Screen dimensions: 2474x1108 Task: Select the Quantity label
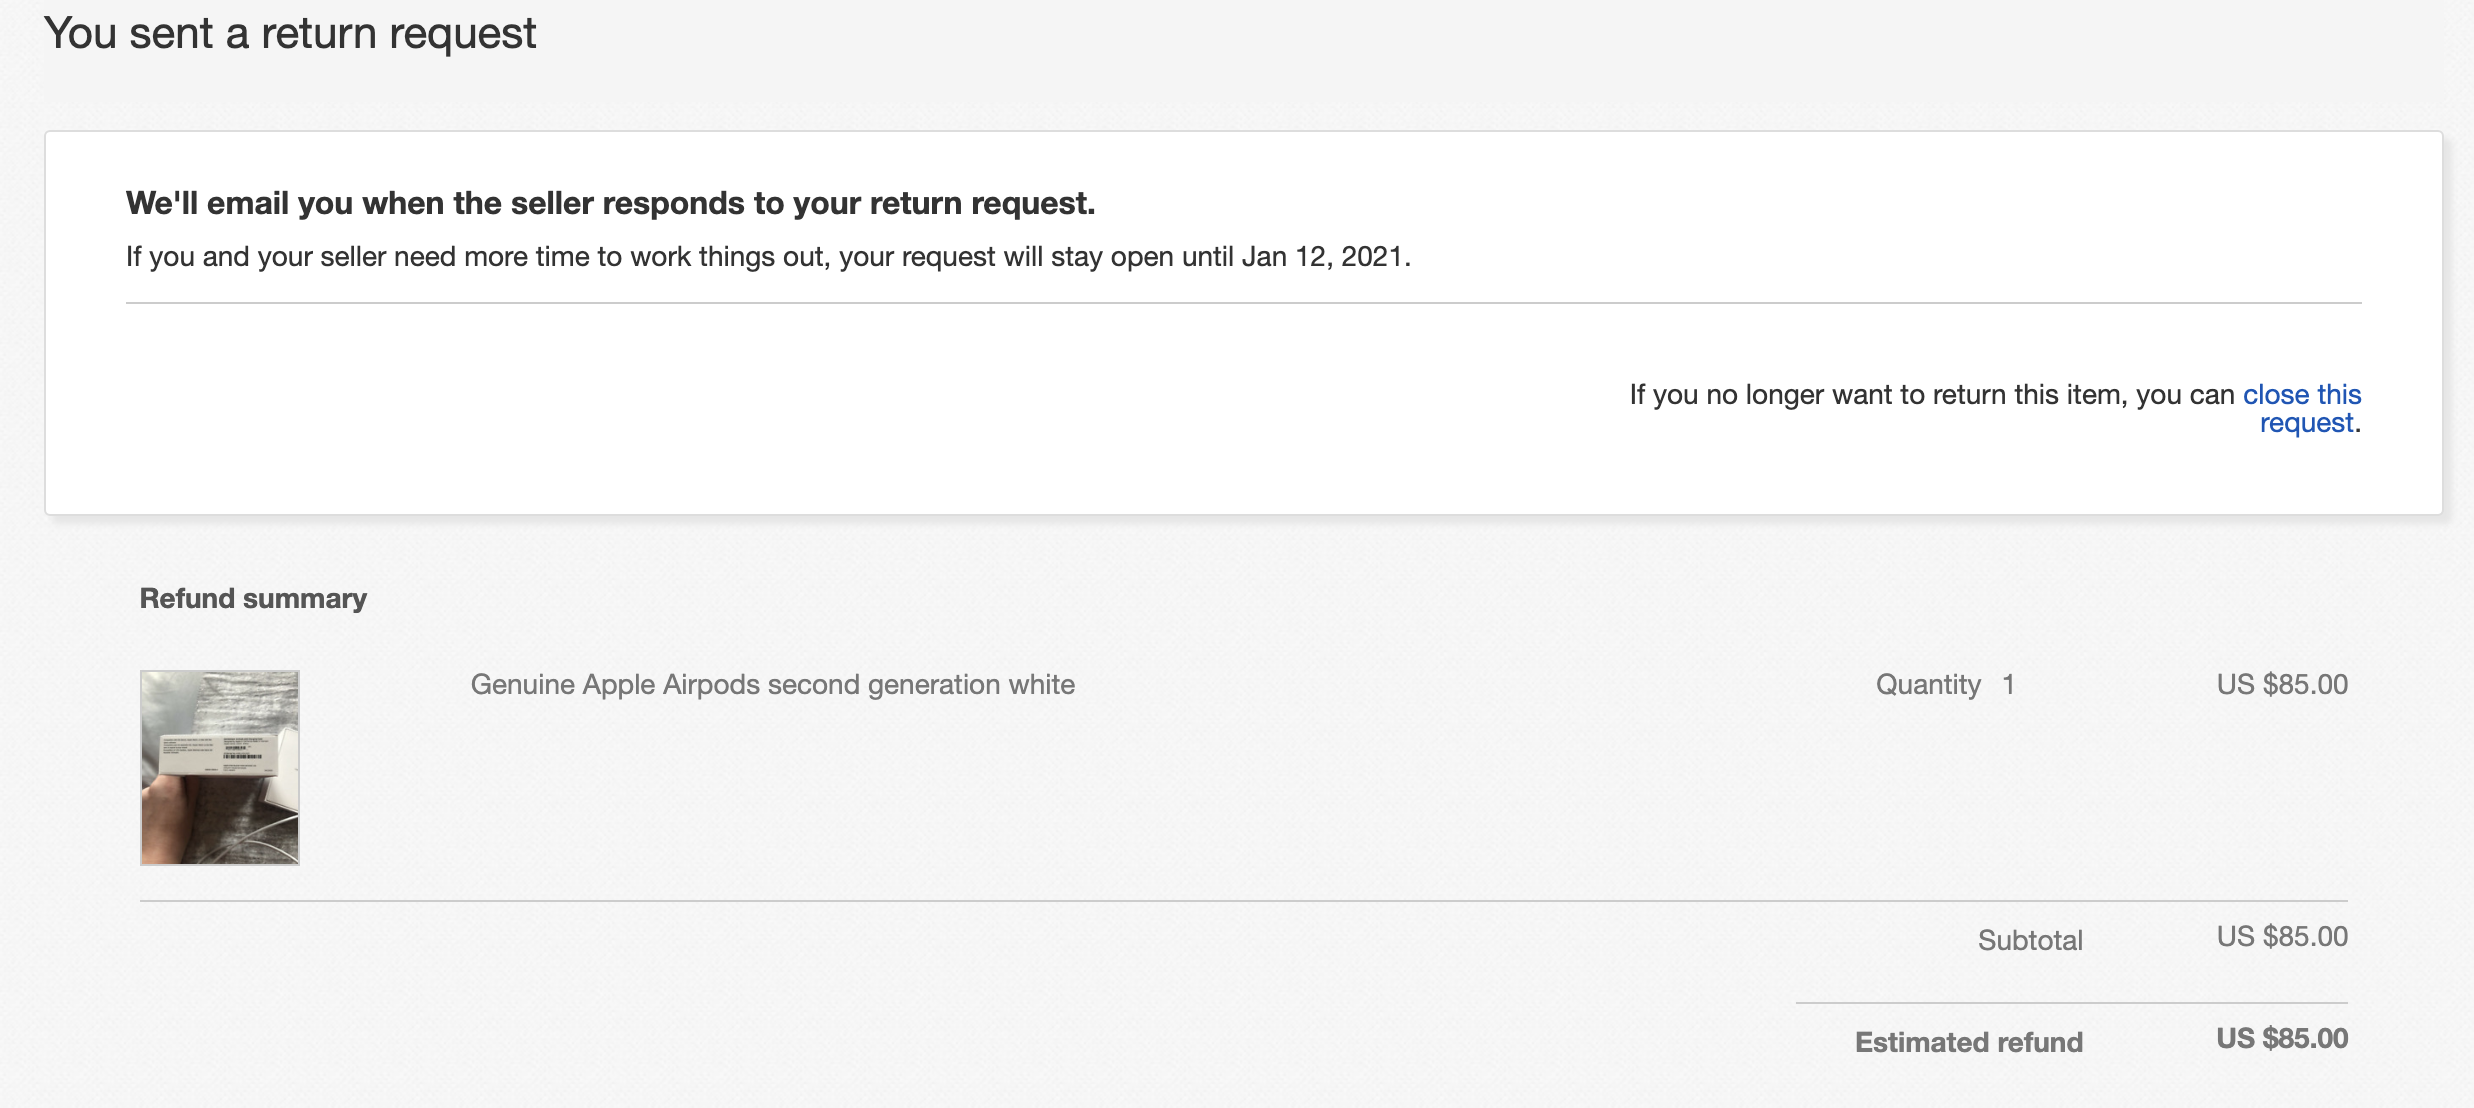coord(1926,685)
